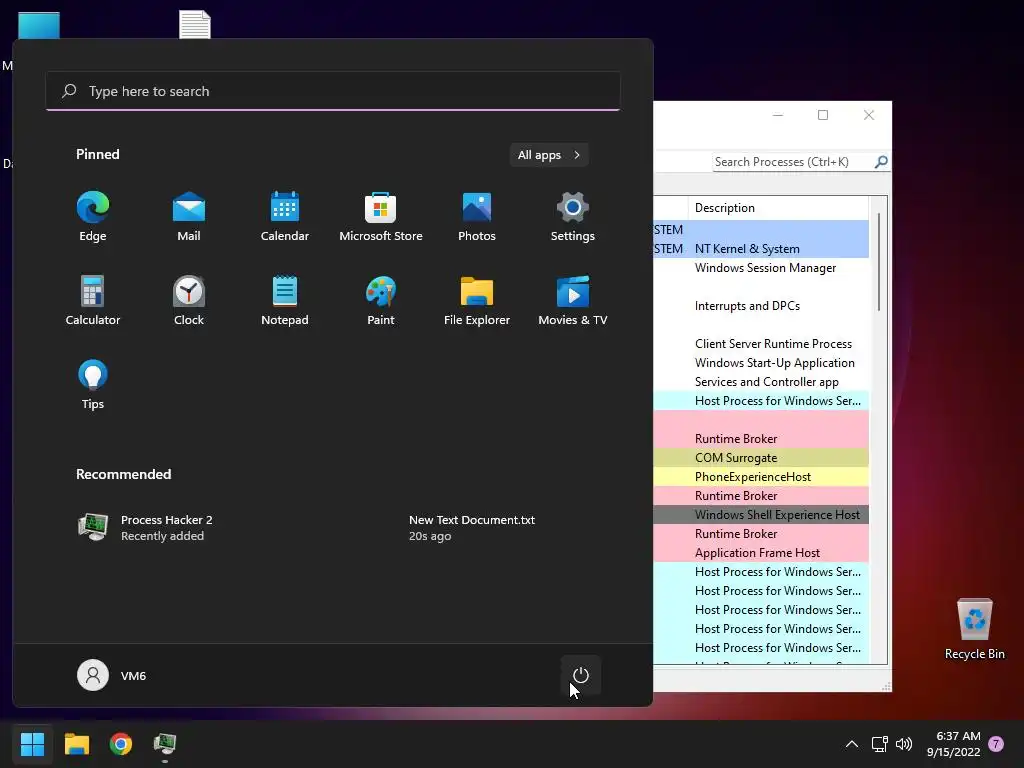Open the Clock app

(x=189, y=301)
